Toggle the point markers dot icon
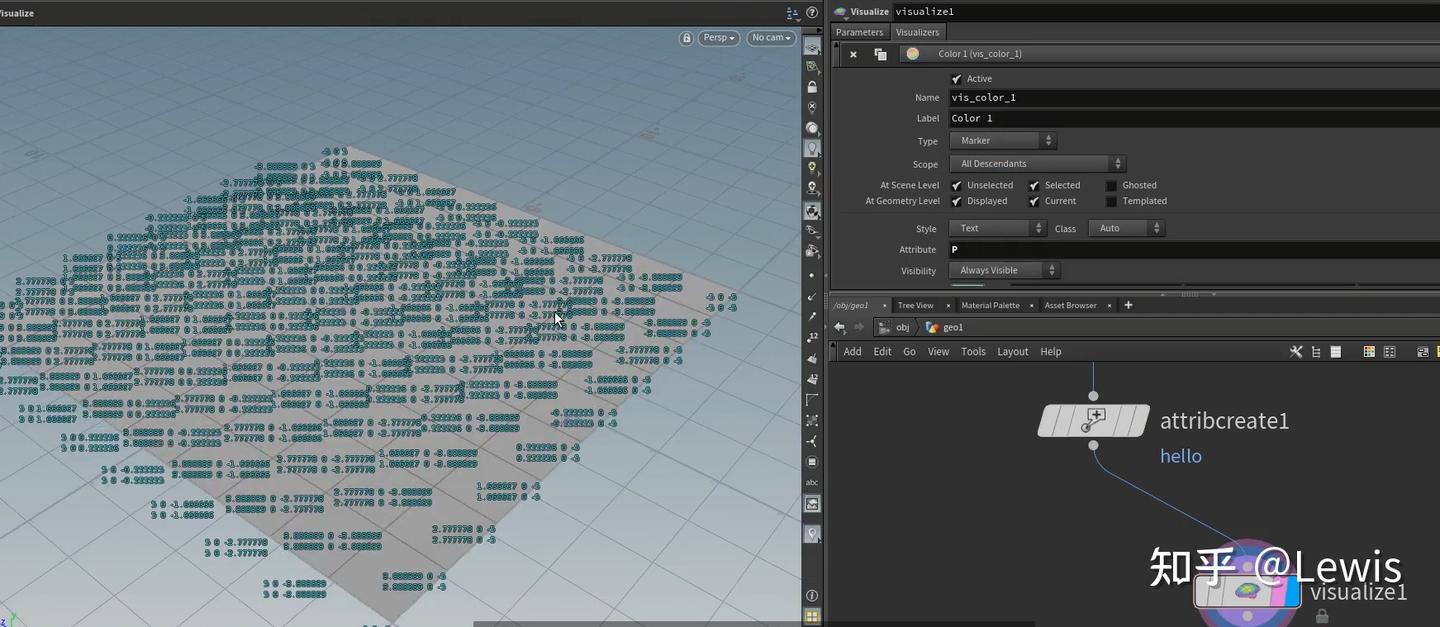This screenshot has width=1440, height=627. coord(812,275)
